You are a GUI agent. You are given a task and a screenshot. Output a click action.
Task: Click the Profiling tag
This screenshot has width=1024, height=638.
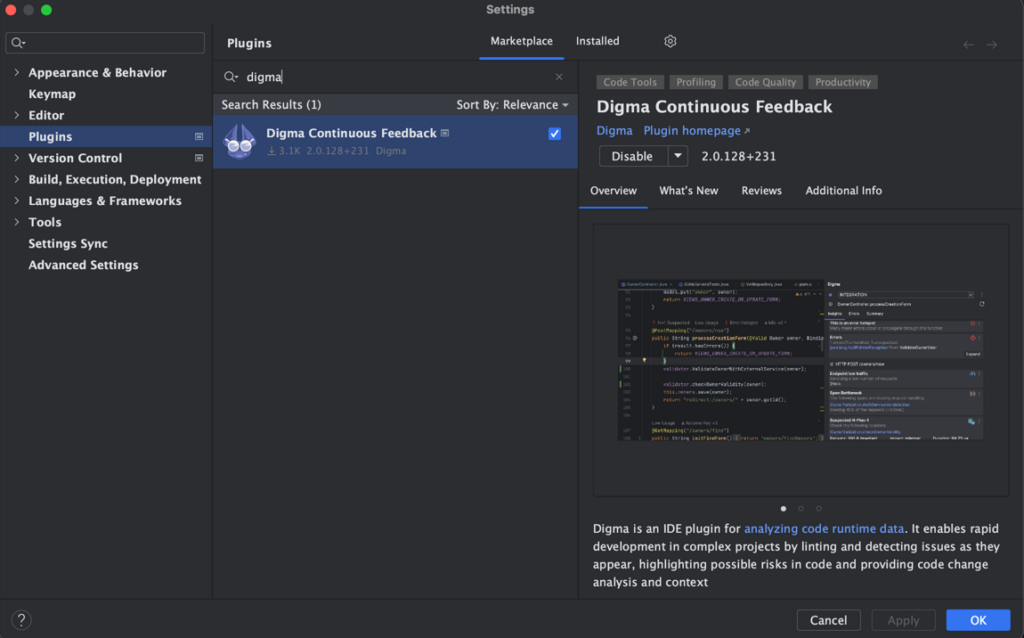(x=696, y=82)
